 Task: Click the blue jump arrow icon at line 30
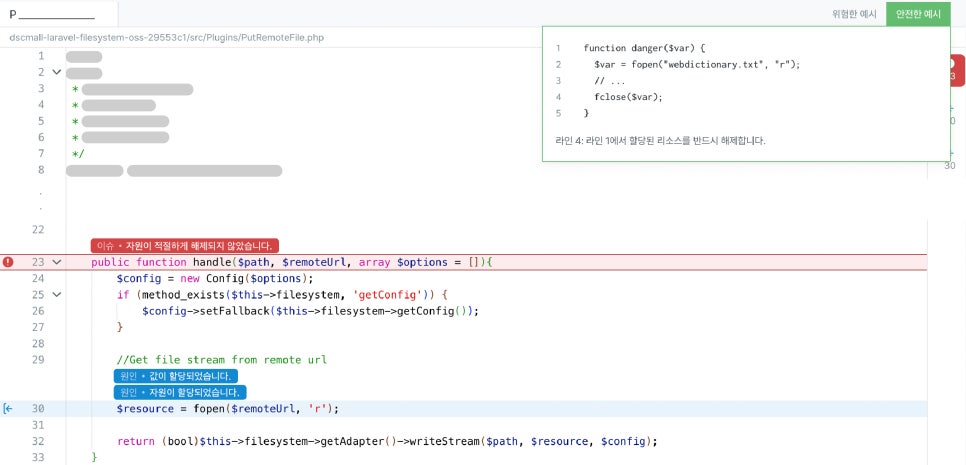point(7,408)
